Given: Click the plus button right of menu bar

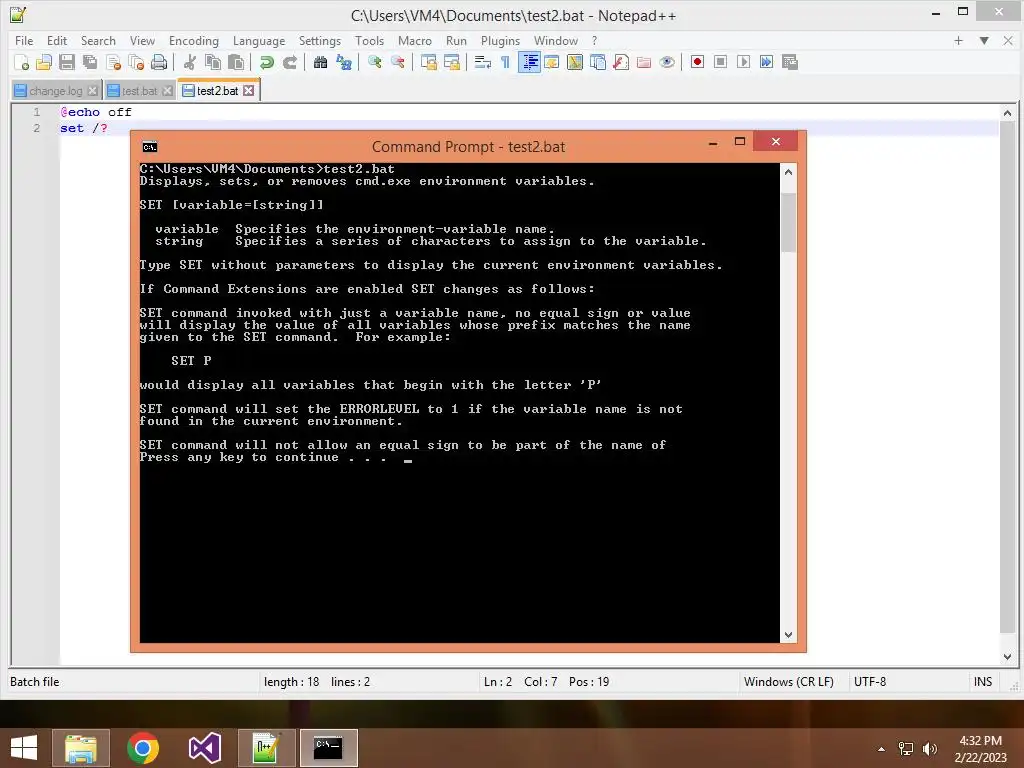Looking at the screenshot, I should (x=958, y=40).
